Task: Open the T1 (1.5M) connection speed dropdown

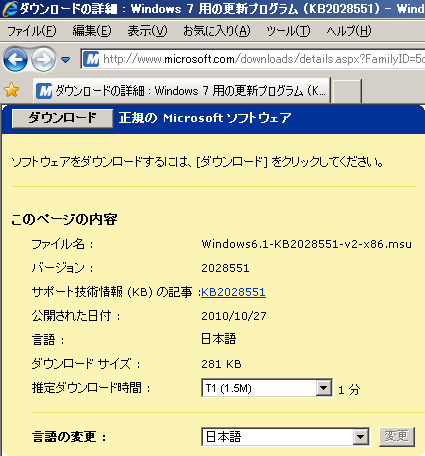Action: 267,388
